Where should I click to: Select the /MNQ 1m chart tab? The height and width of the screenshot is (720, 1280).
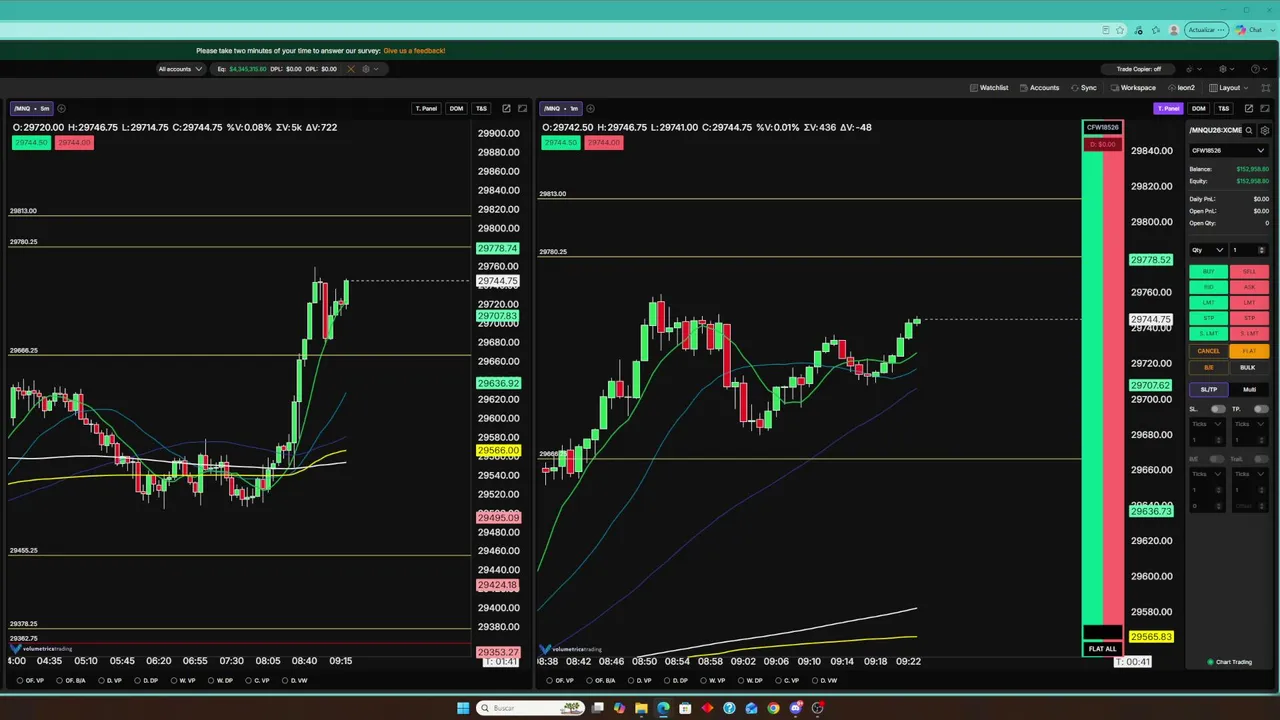561,108
